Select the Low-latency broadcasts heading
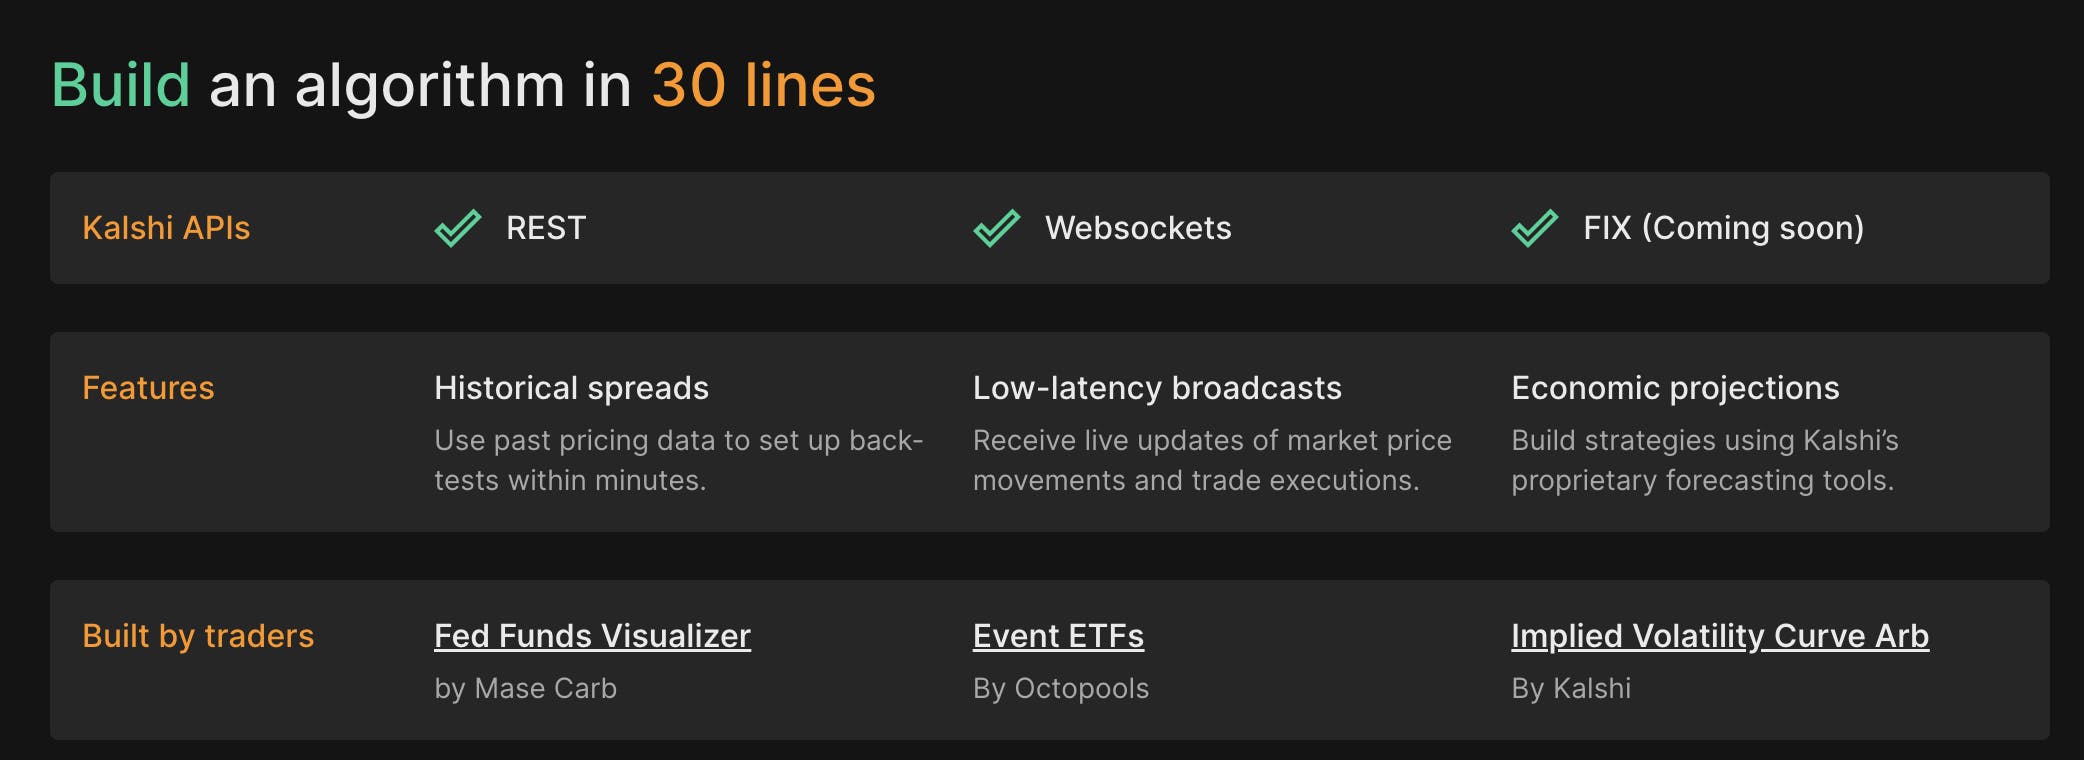 coord(1157,388)
